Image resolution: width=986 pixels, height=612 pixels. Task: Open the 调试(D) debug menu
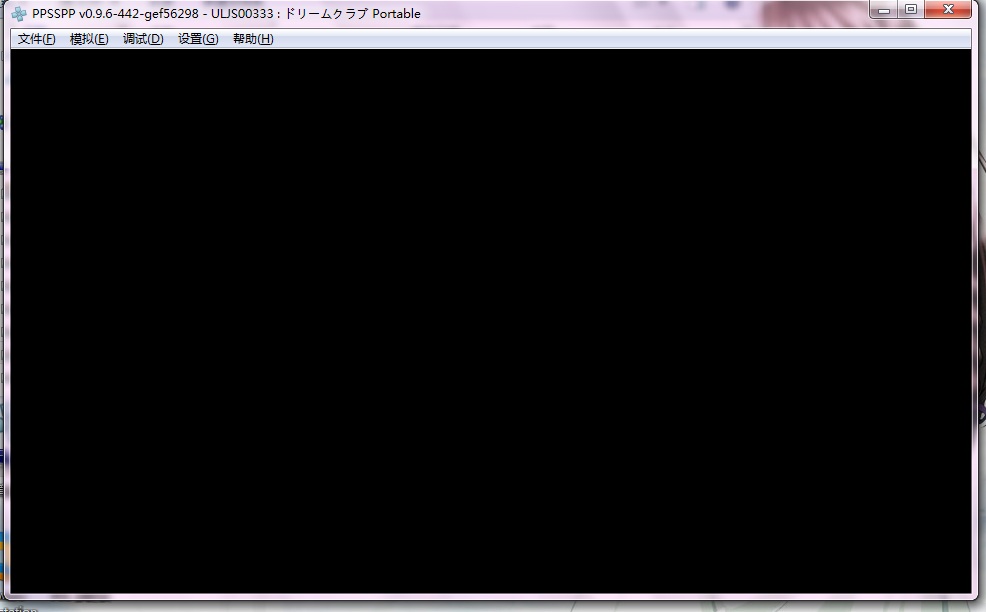pyautogui.click(x=143, y=39)
